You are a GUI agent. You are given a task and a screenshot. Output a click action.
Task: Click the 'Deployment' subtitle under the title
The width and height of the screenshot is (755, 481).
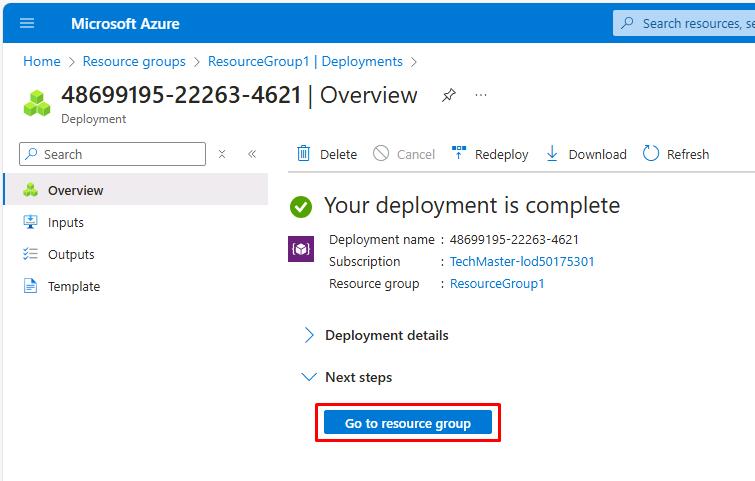93,119
